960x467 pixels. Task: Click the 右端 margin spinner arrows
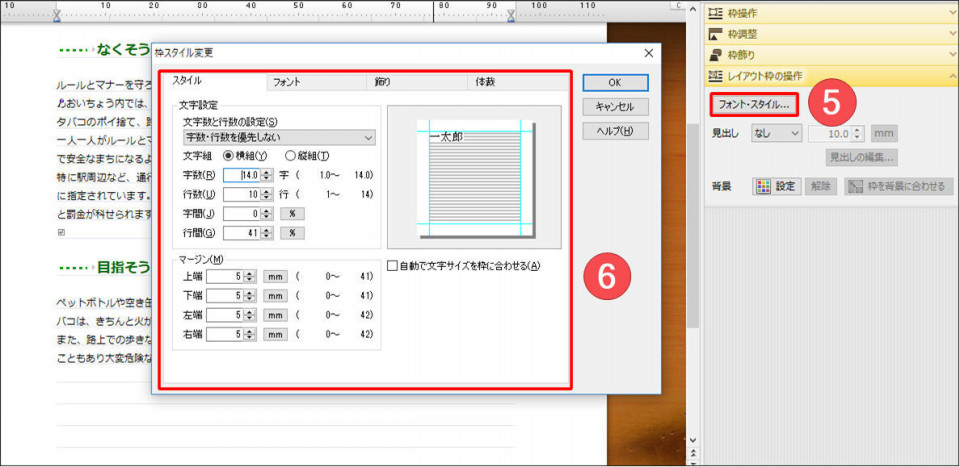coord(249,335)
